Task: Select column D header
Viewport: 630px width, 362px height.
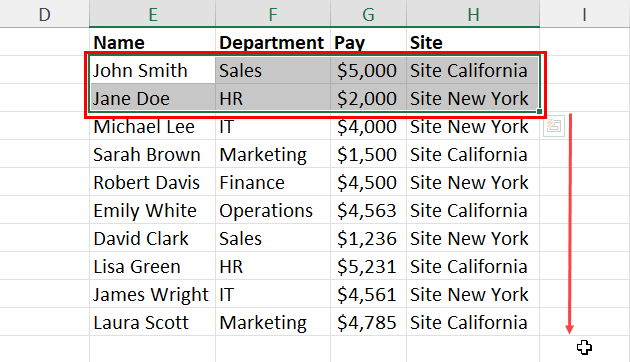Action: click(45, 14)
